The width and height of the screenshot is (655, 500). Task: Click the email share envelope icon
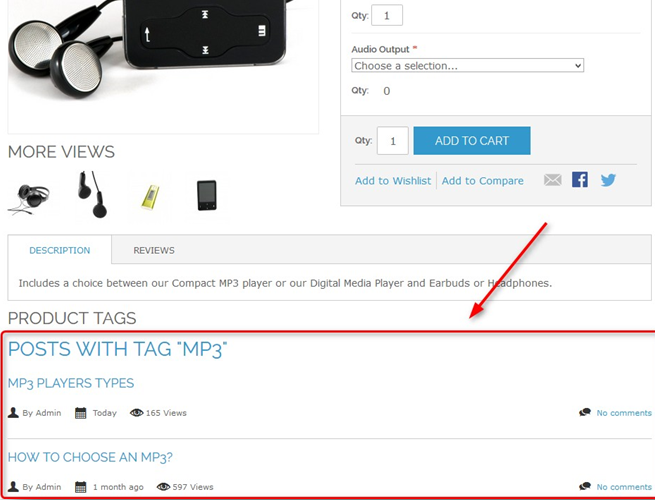pos(552,180)
